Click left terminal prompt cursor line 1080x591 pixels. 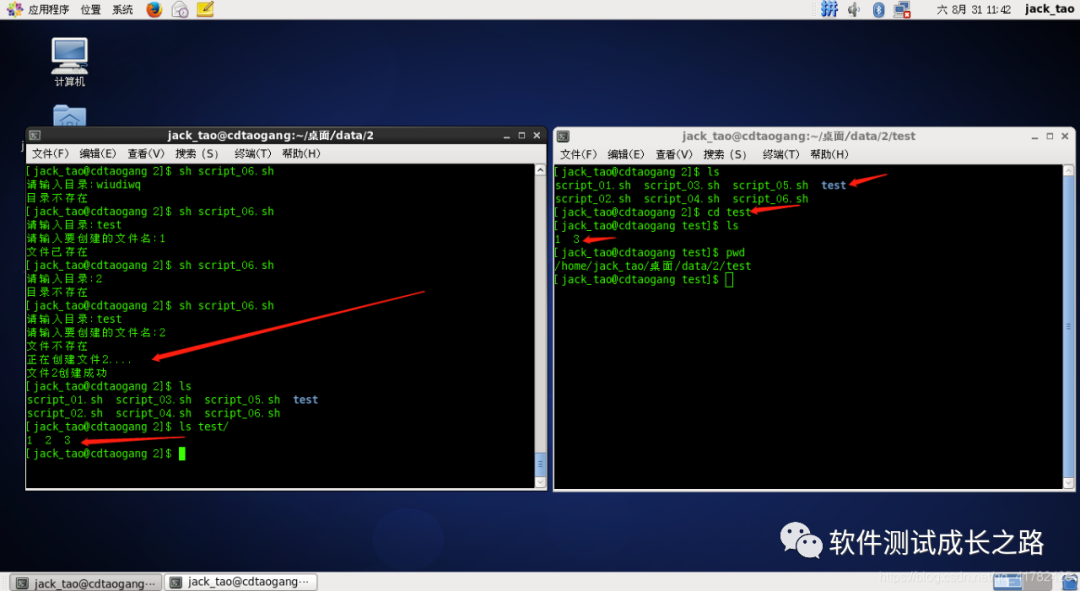106,453
